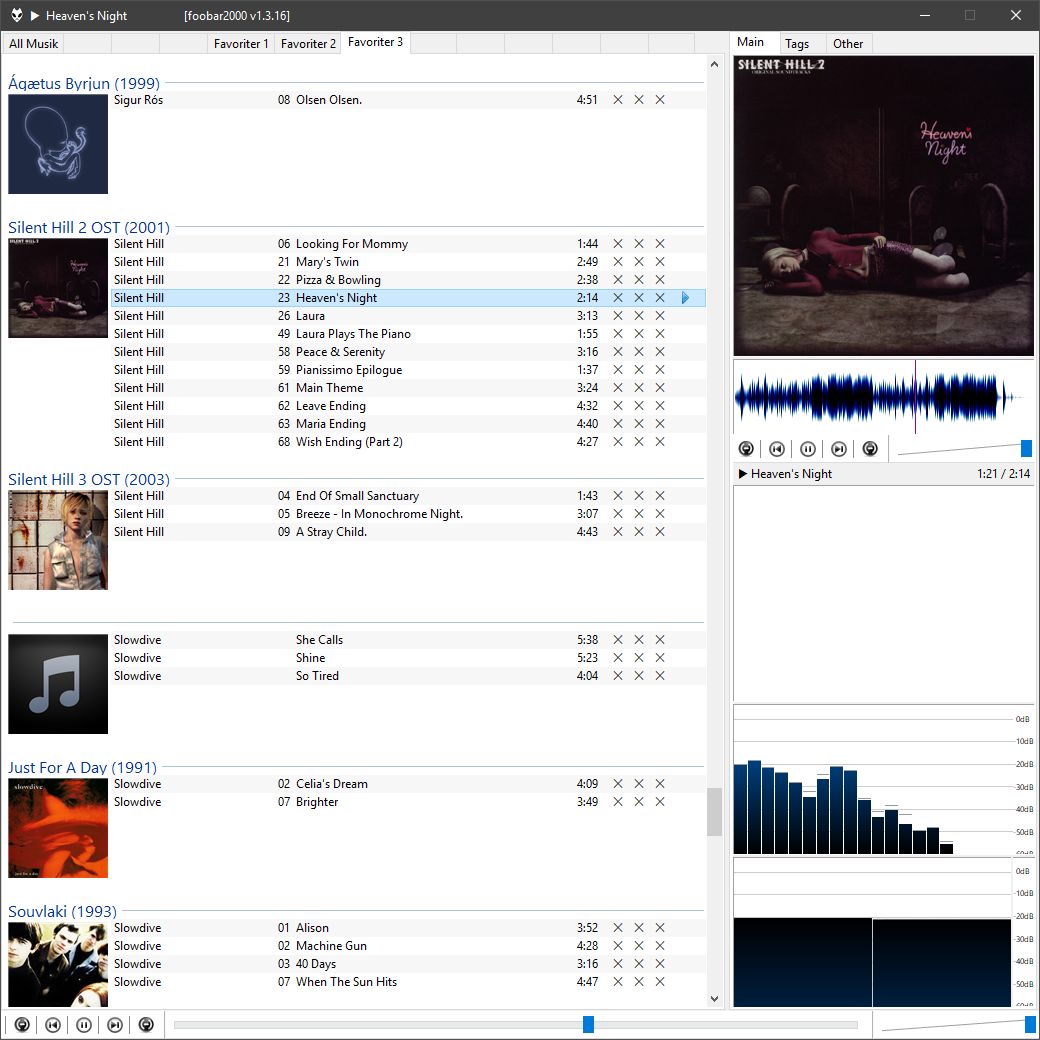Select the track Mary's Twin

click(327, 262)
